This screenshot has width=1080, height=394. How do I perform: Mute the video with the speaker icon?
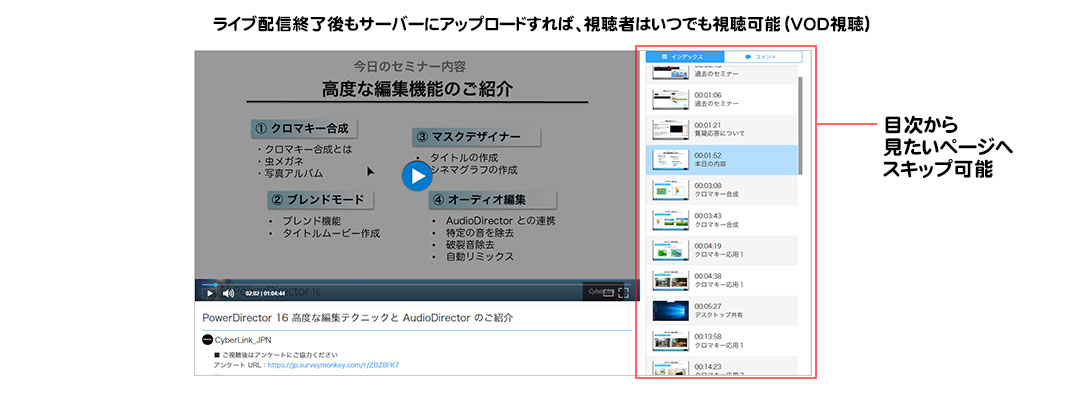[229, 293]
